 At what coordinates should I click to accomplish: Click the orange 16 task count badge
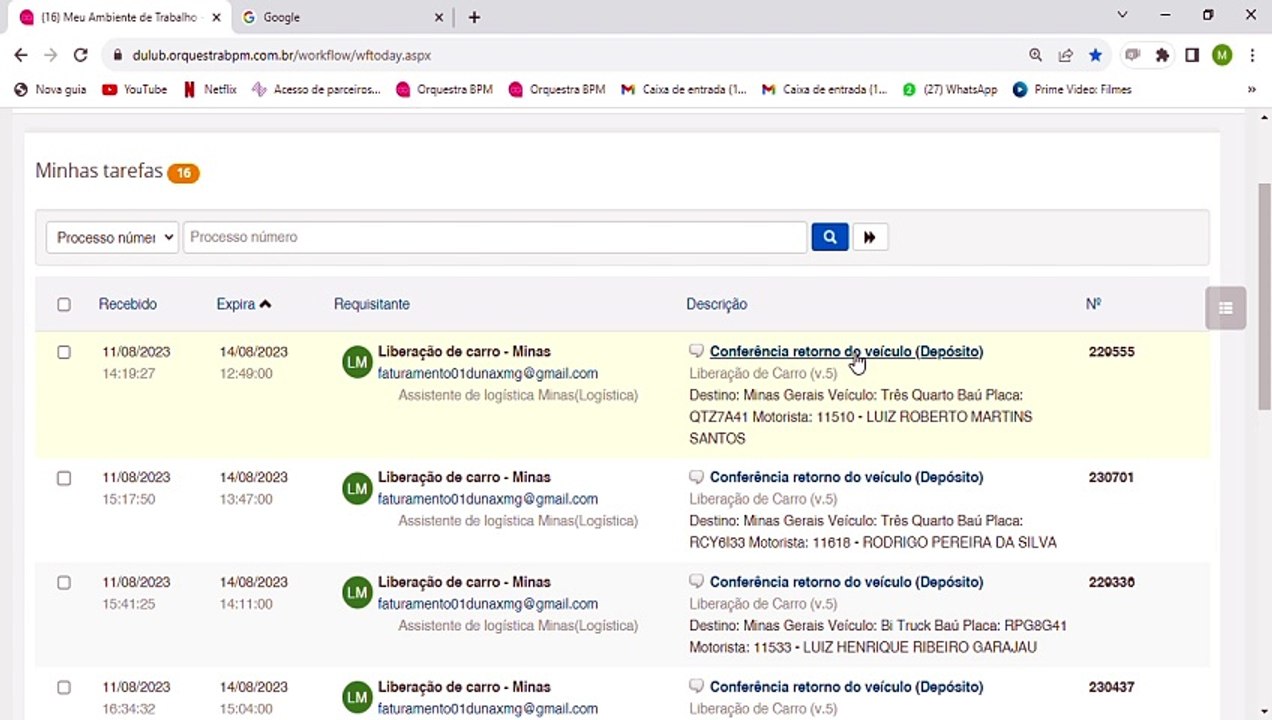pos(183,173)
